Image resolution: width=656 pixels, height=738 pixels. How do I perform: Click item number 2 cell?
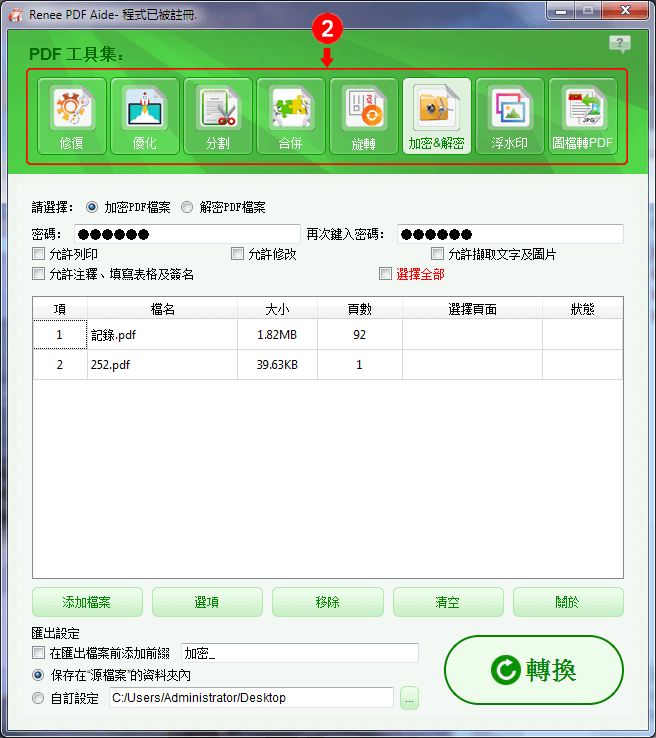coord(60,365)
